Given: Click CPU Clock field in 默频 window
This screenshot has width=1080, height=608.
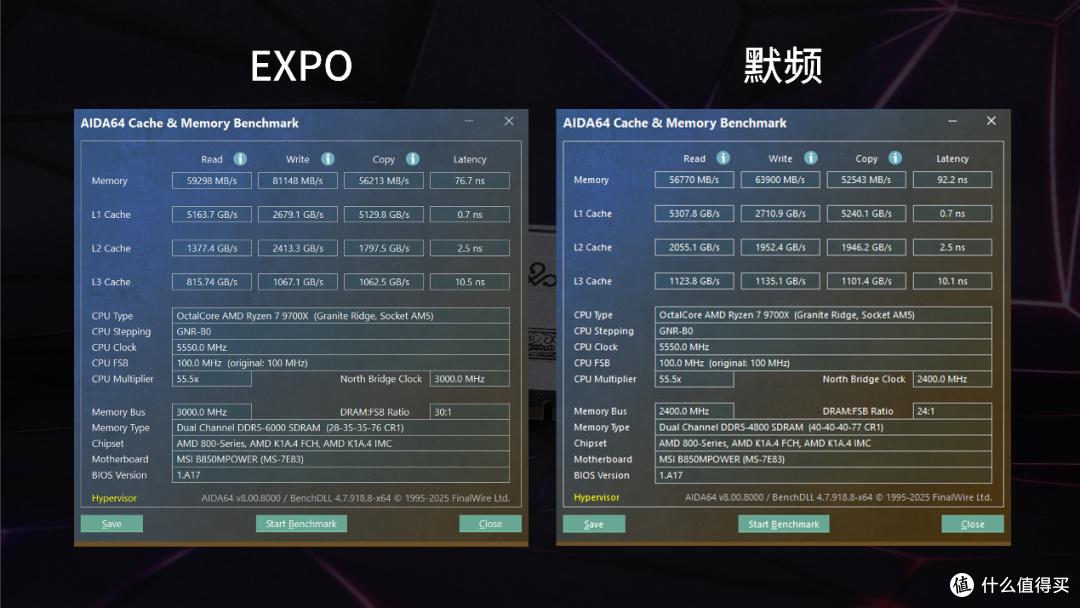Looking at the screenshot, I should (x=823, y=346).
